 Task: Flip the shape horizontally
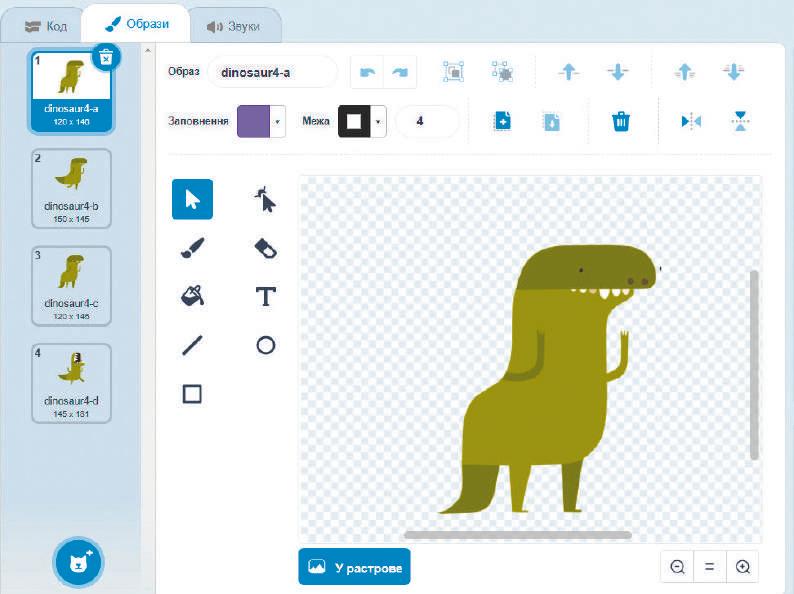(x=691, y=122)
